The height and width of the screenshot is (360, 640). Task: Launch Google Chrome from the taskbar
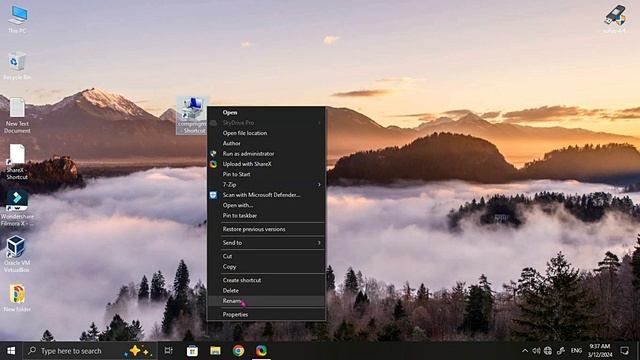point(238,351)
